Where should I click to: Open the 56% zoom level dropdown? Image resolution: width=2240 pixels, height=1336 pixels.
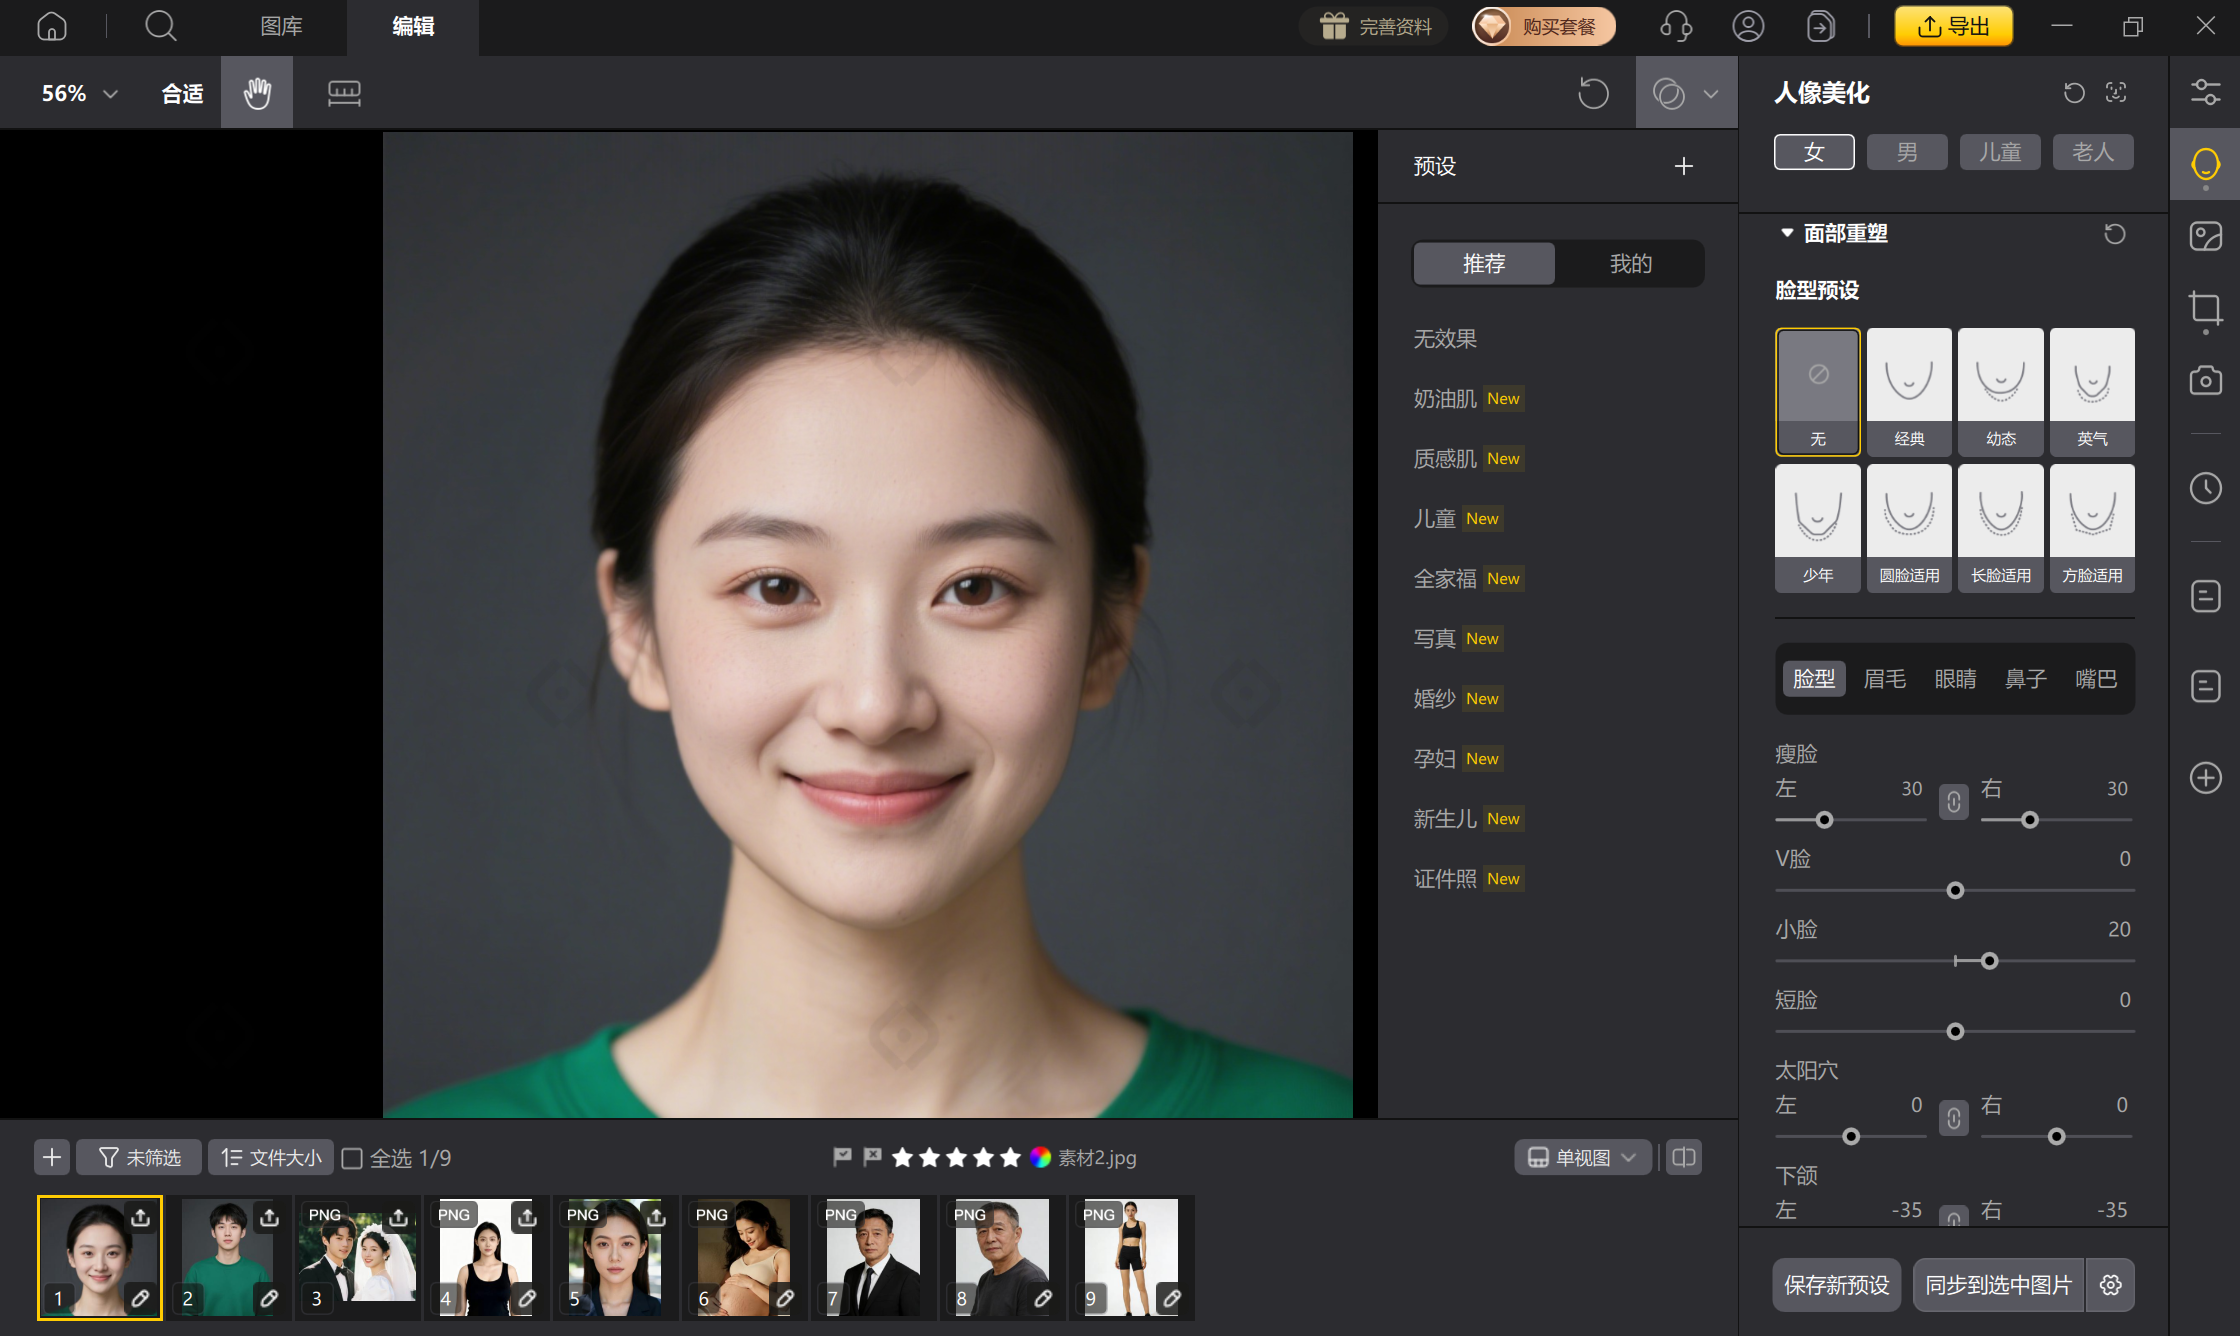tap(80, 94)
